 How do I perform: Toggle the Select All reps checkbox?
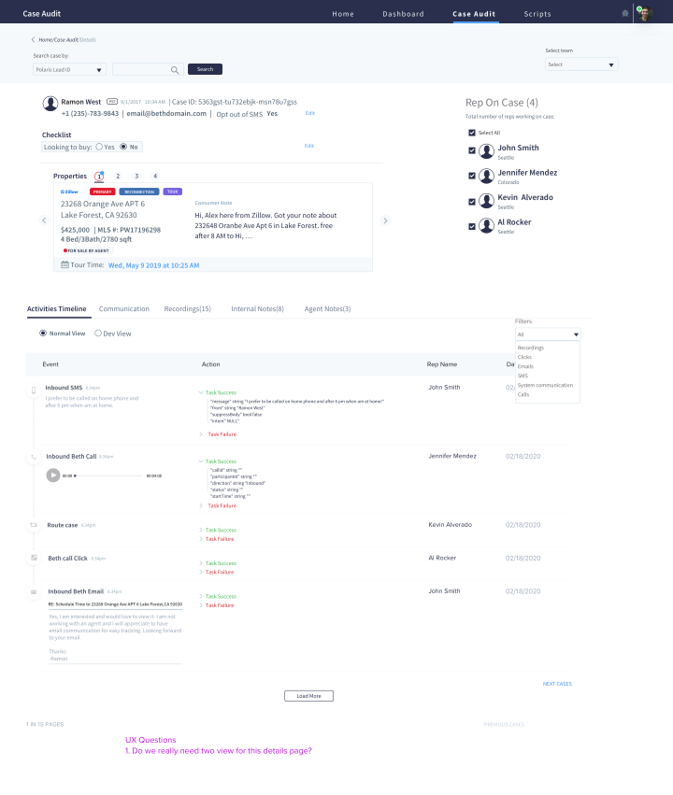coord(472,133)
